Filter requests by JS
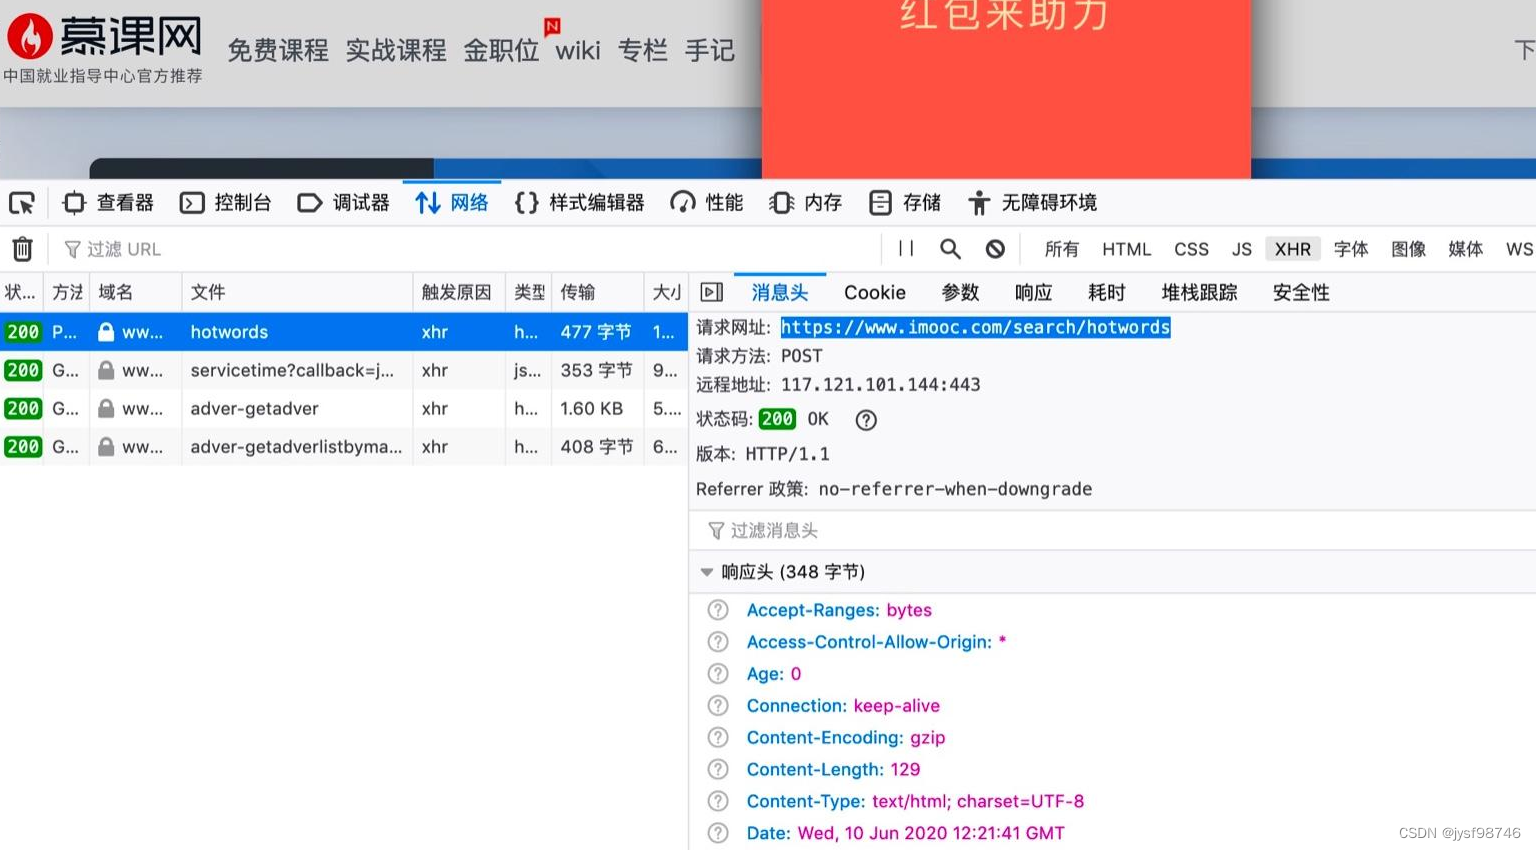The image size is (1536, 850). point(1242,249)
